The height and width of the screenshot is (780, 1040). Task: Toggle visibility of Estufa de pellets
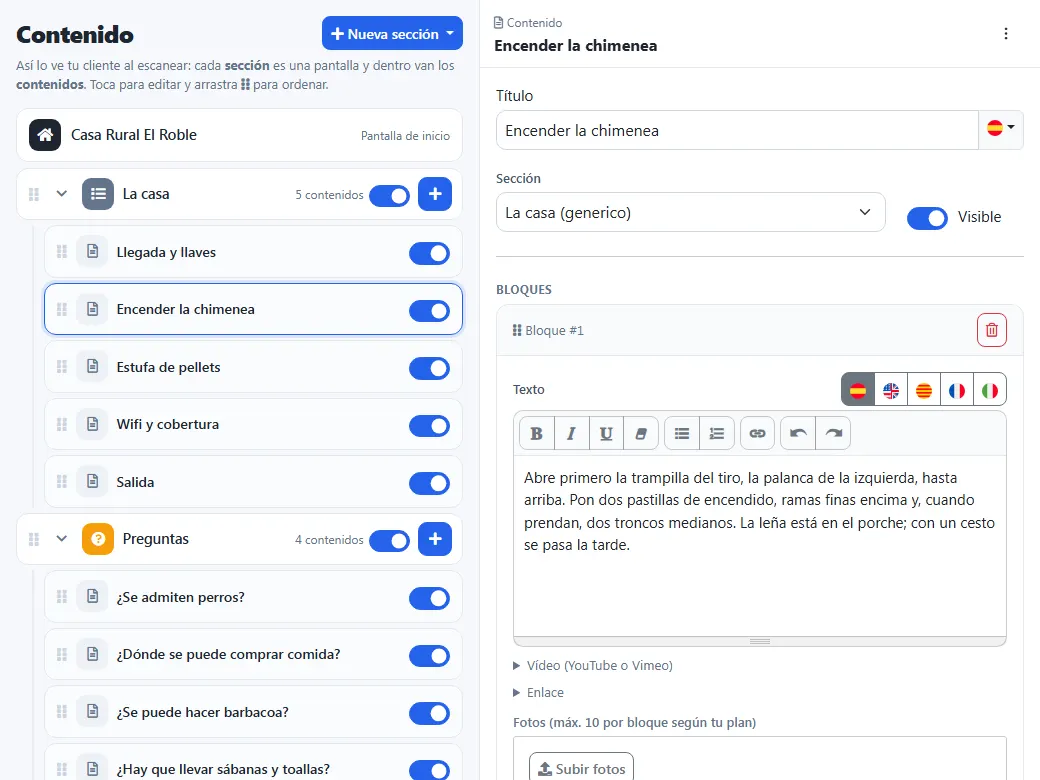coord(429,369)
